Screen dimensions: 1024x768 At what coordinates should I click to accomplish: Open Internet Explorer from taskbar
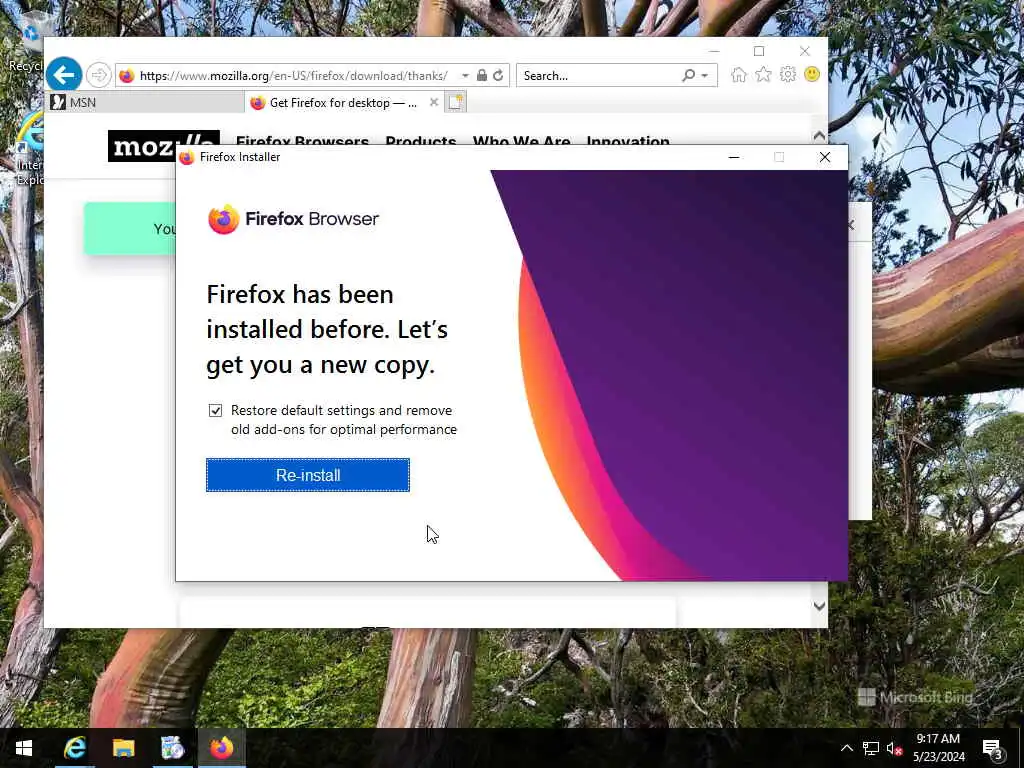click(x=74, y=748)
